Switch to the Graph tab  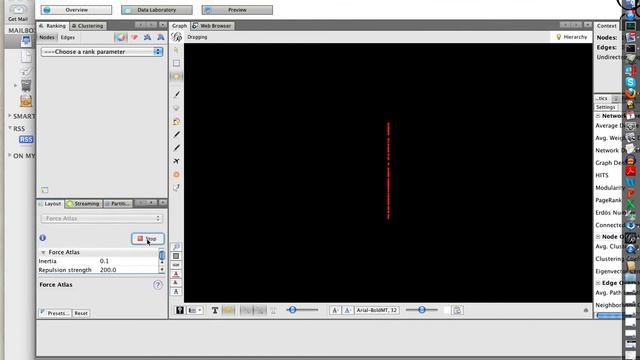click(x=179, y=26)
